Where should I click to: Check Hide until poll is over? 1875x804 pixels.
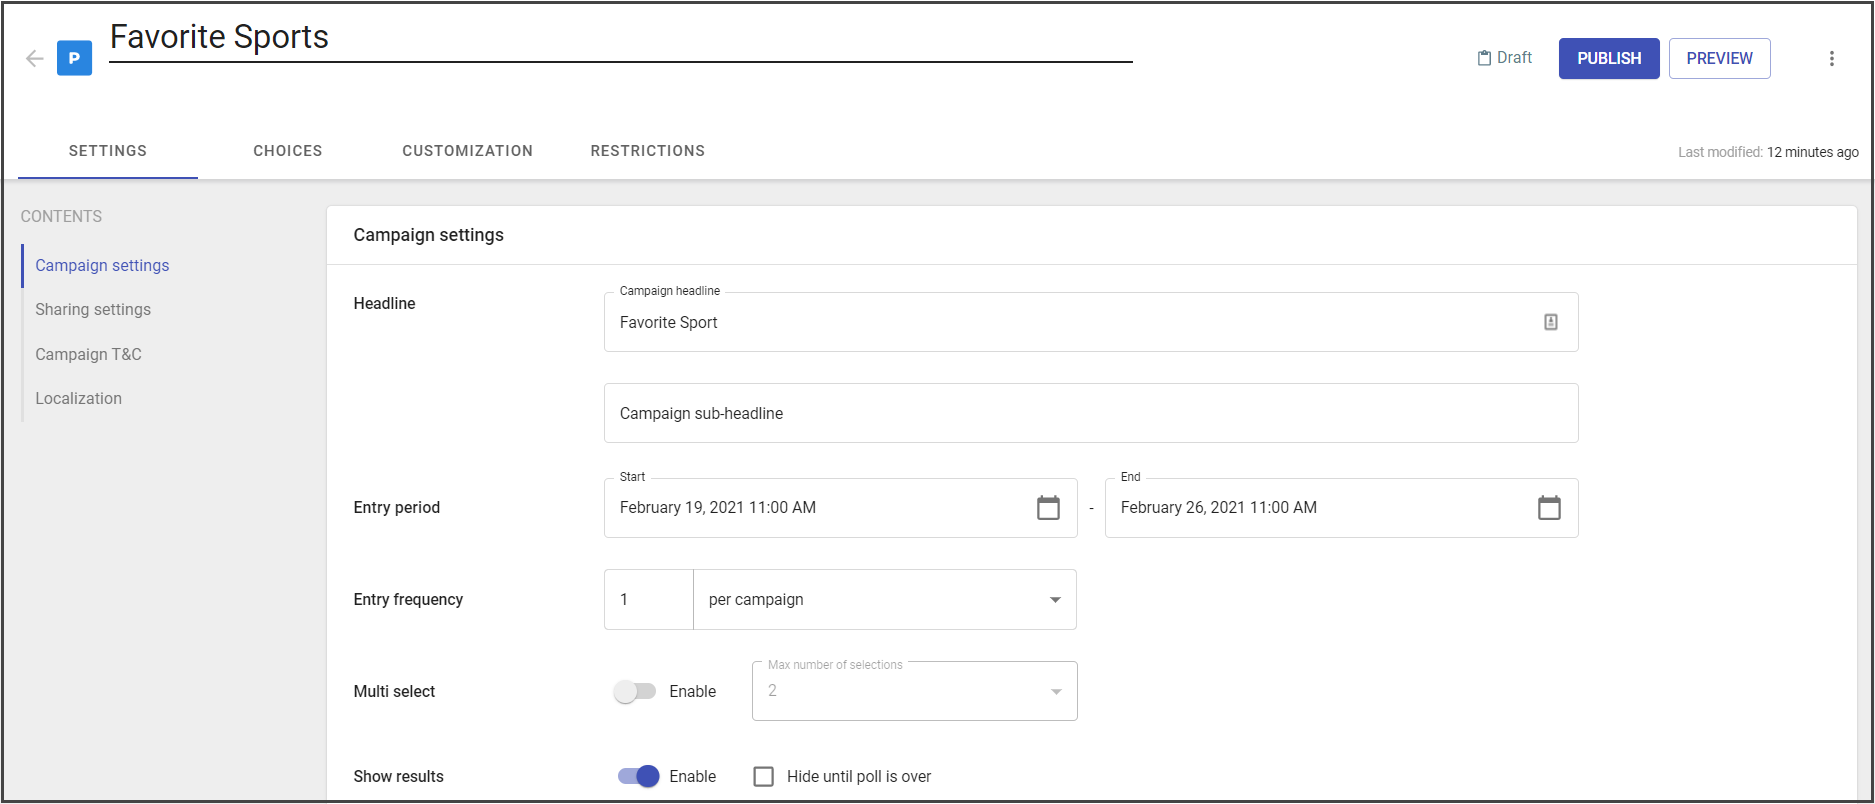[763, 776]
